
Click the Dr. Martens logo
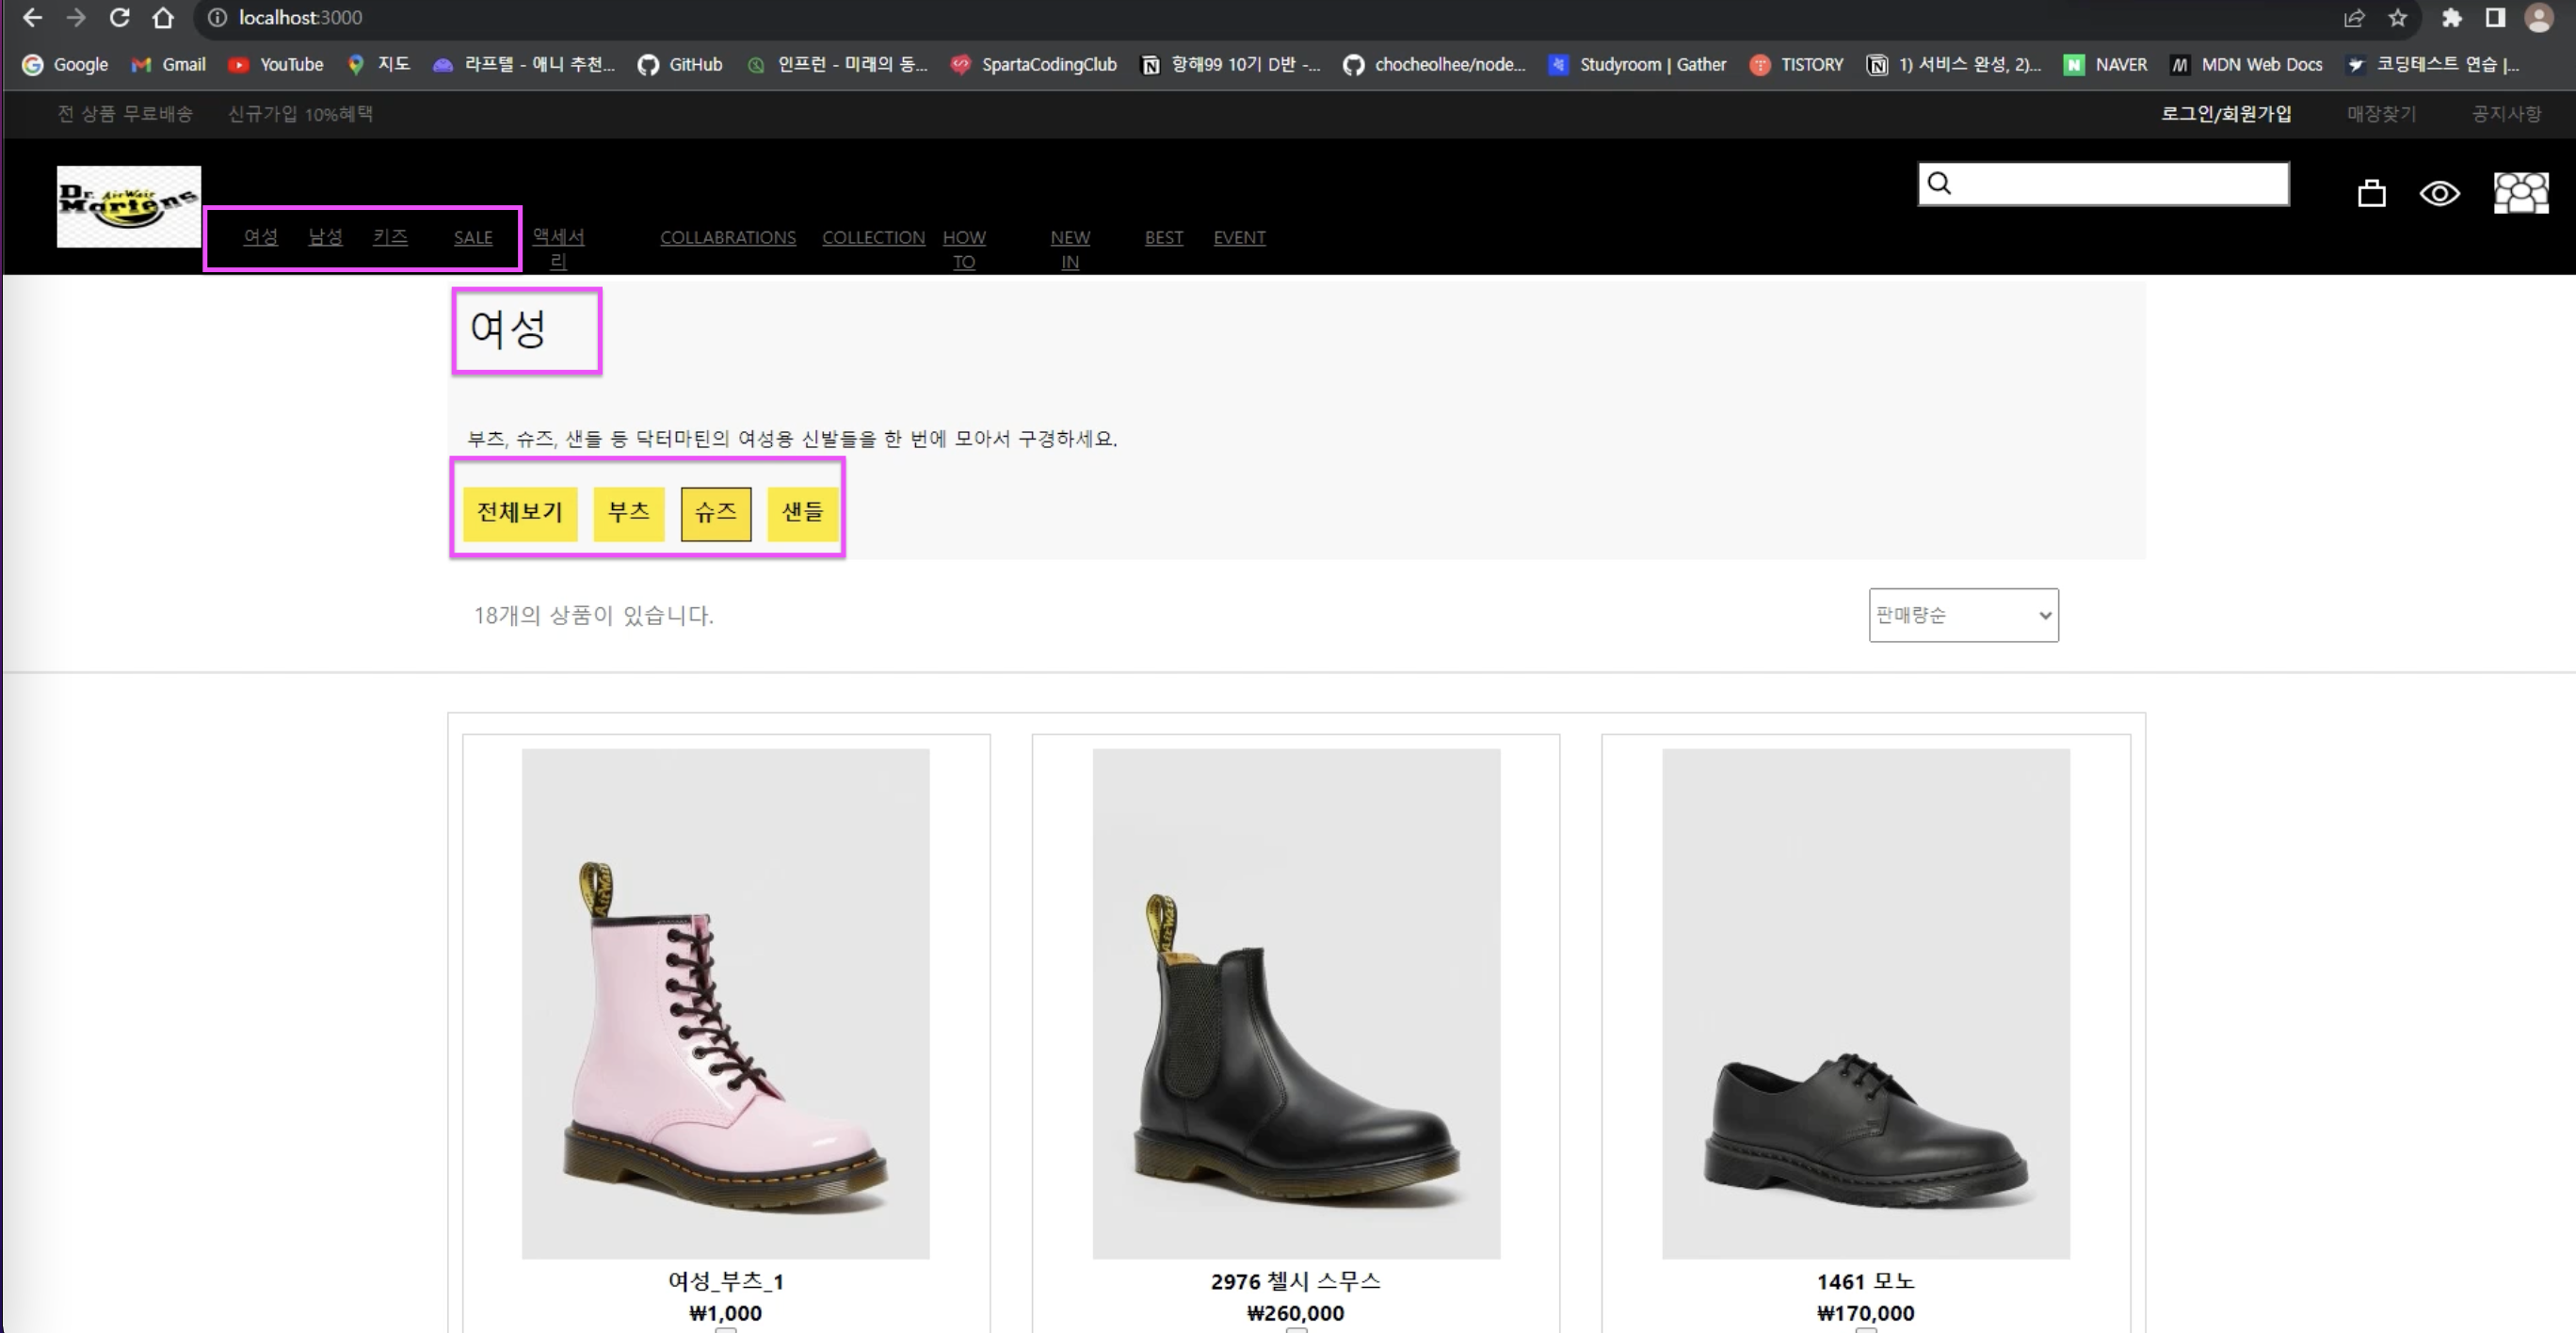click(x=129, y=206)
